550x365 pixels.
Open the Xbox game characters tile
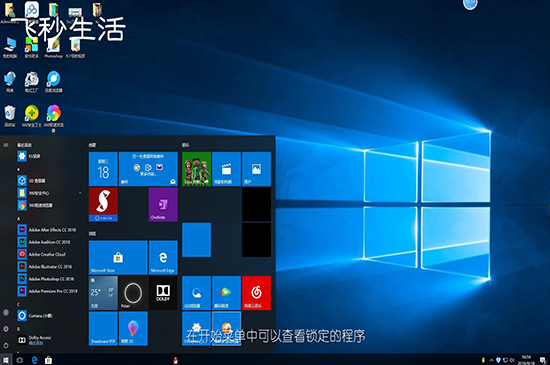(x=196, y=169)
